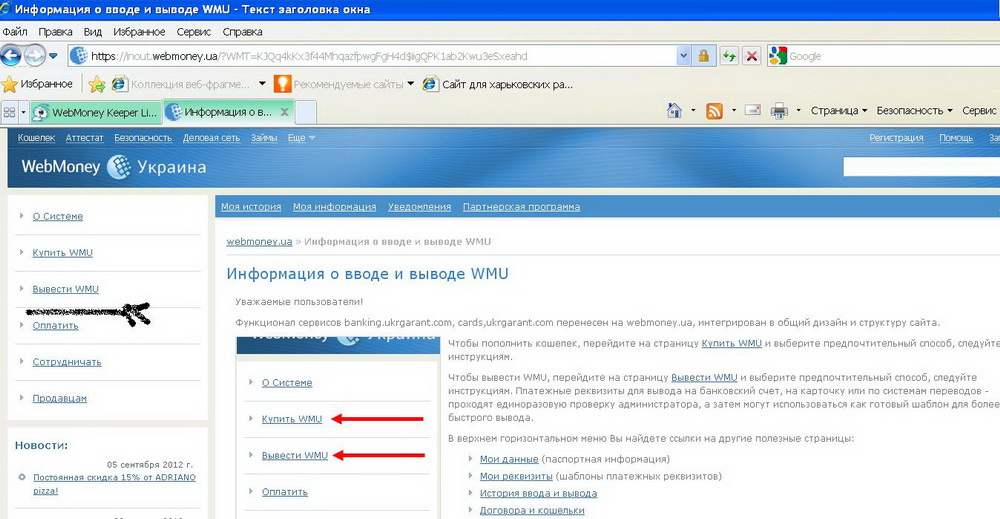Click the security lock icon
Image resolution: width=1000 pixels, height=519 pixels.
tap(704, 56)
